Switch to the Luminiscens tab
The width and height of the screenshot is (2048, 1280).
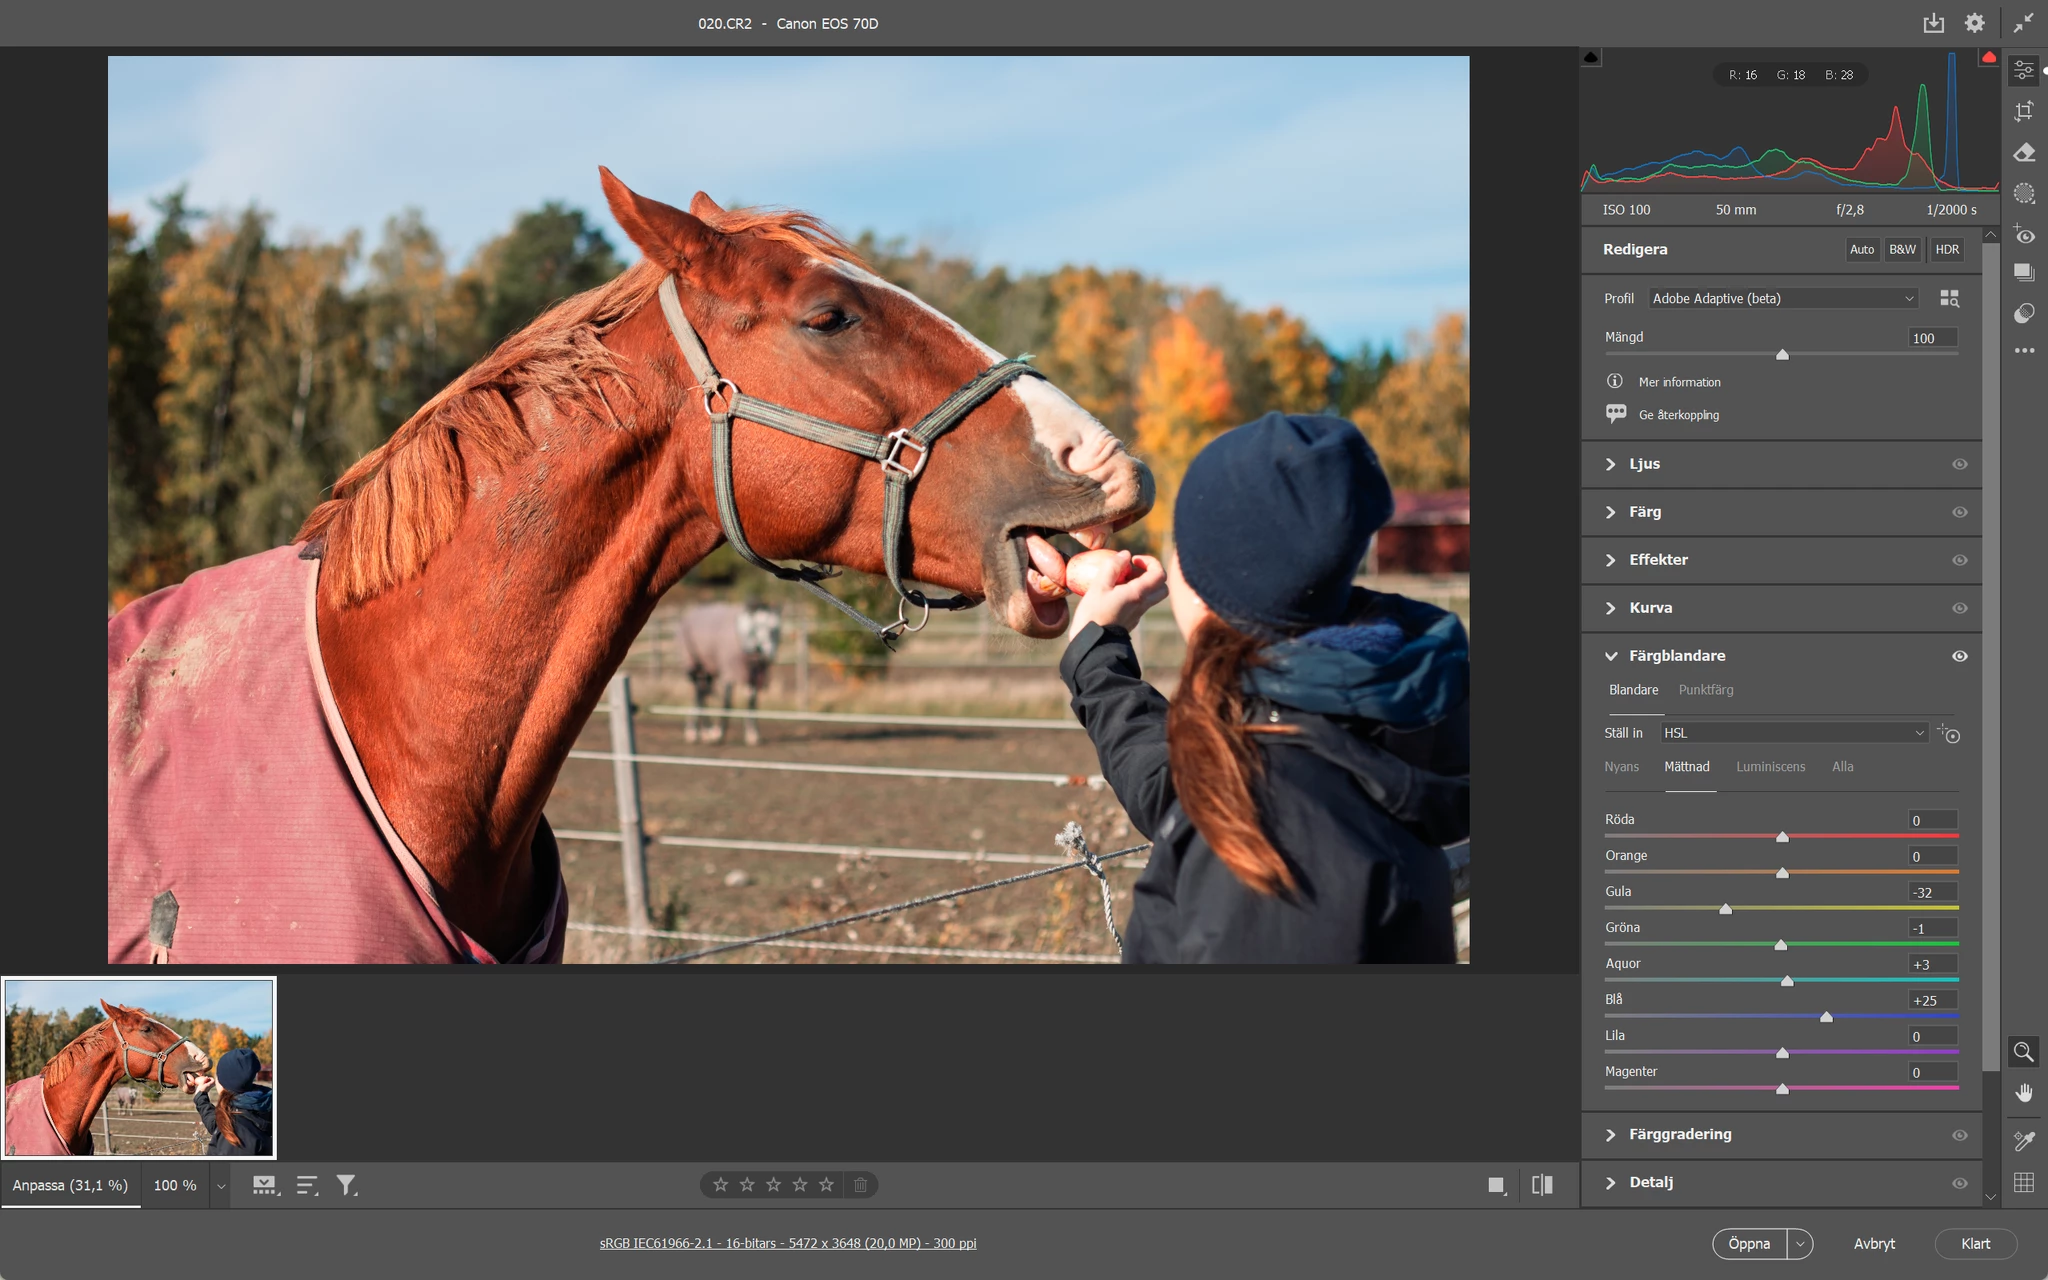point(1770,767)
